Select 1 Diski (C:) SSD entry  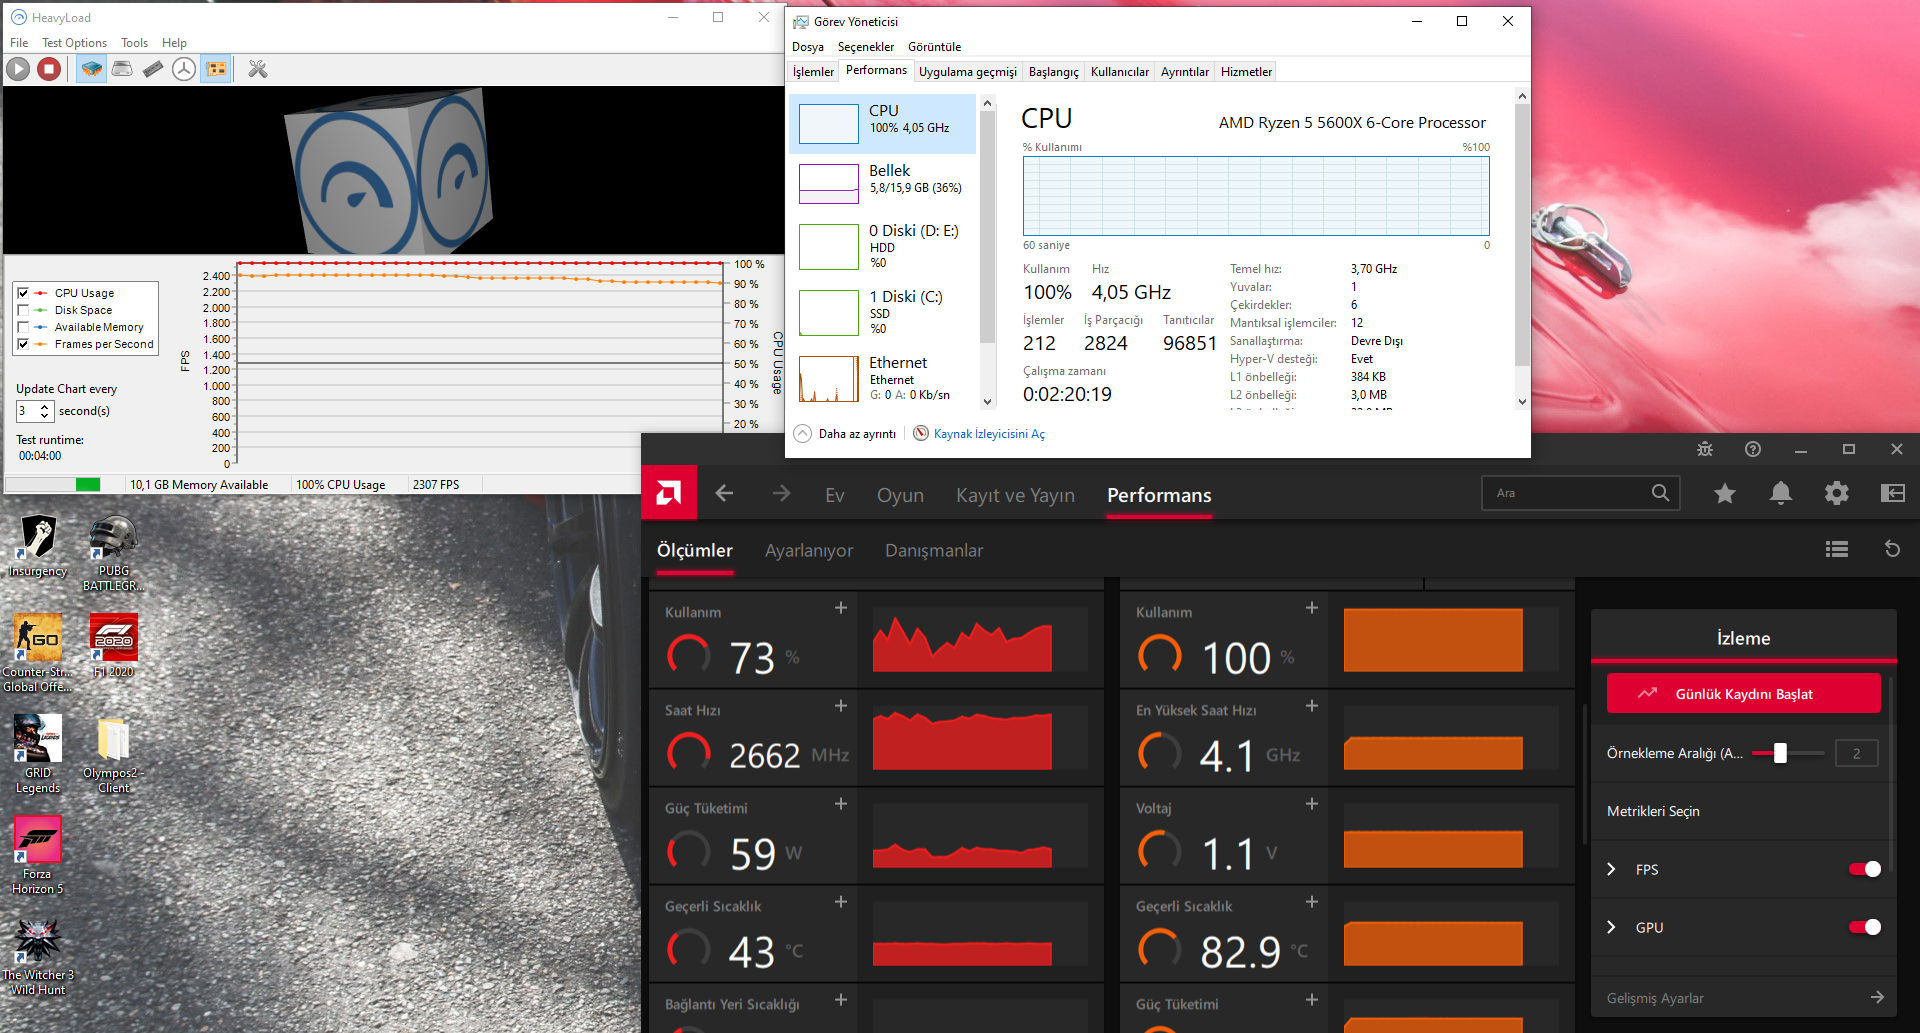tap(884, 314)
